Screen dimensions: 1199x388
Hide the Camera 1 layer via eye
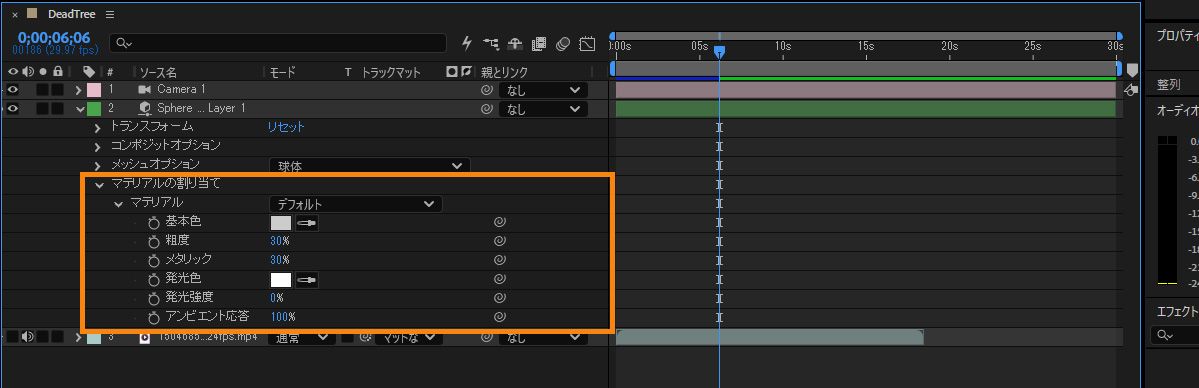point(13,90)
